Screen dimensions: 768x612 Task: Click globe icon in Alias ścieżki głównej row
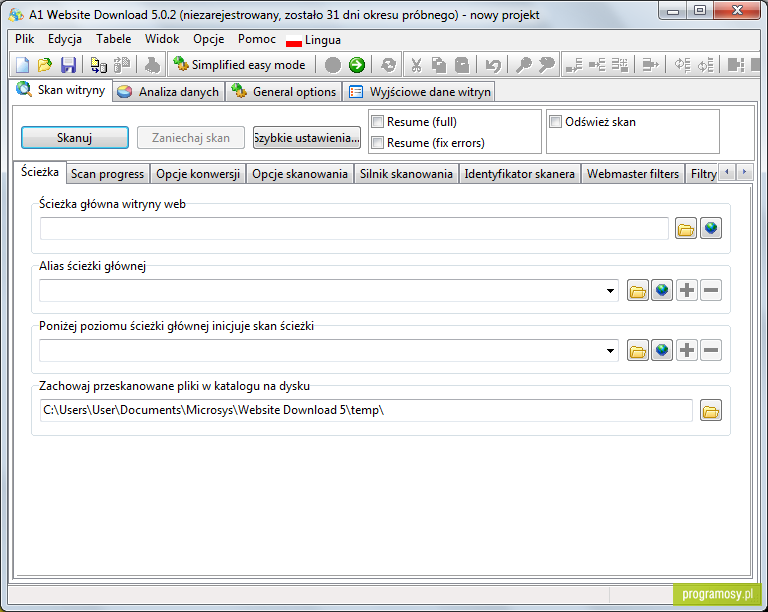(x=662, y=290)
